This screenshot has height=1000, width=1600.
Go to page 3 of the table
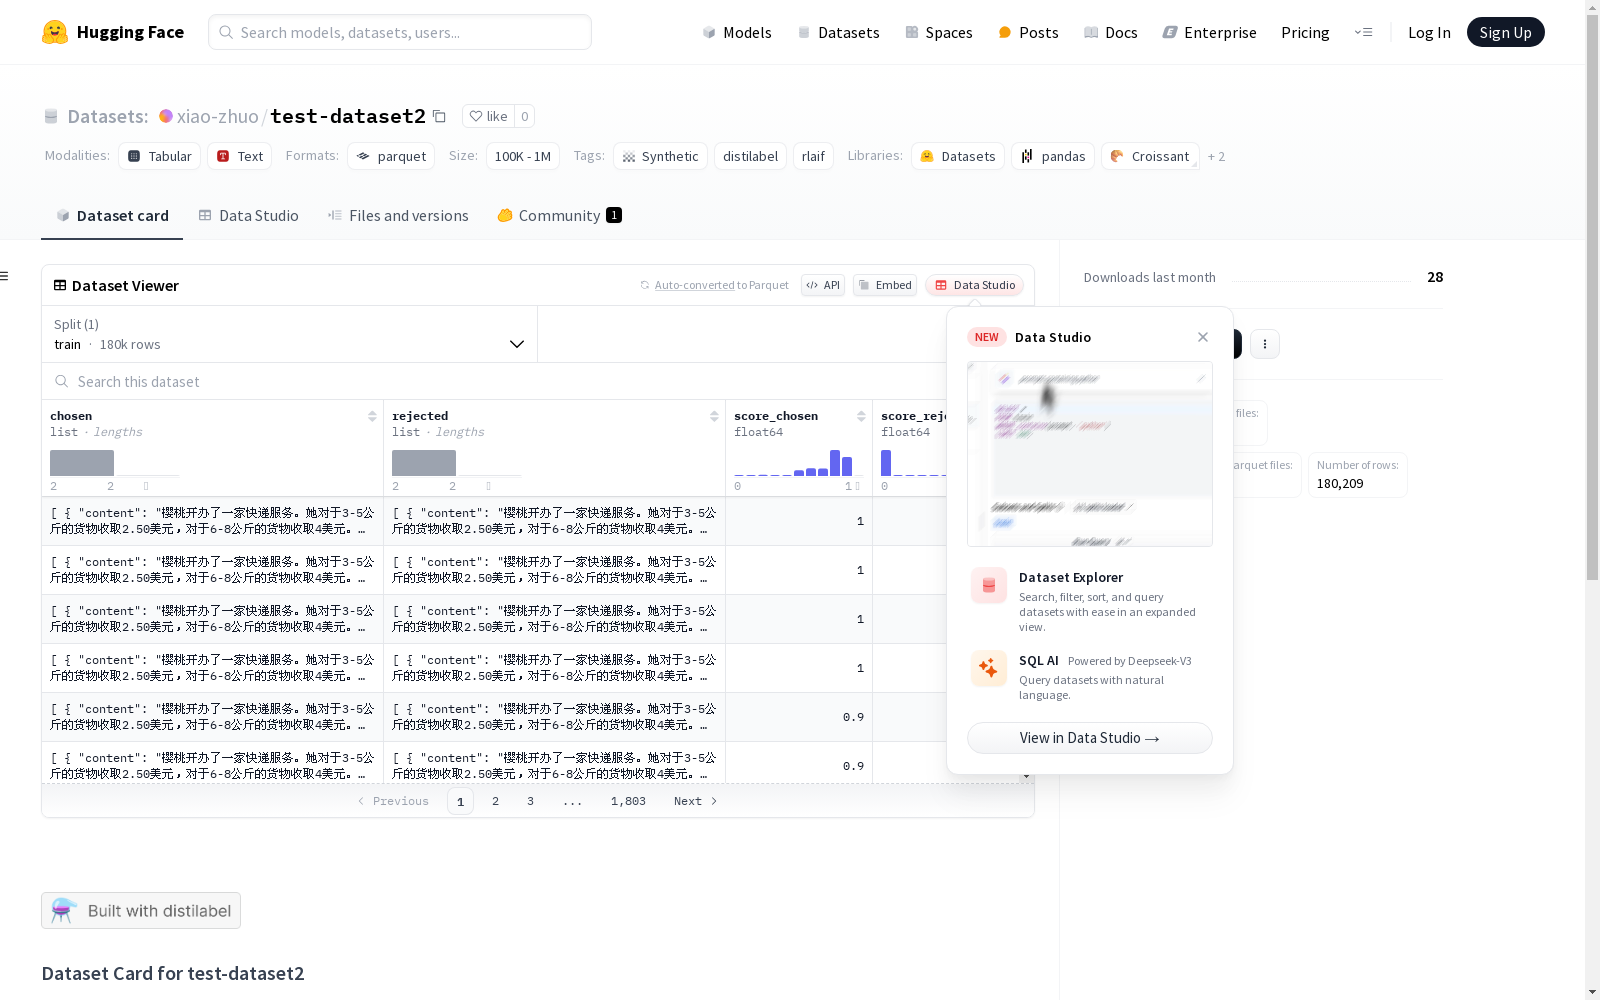[530, 801]
